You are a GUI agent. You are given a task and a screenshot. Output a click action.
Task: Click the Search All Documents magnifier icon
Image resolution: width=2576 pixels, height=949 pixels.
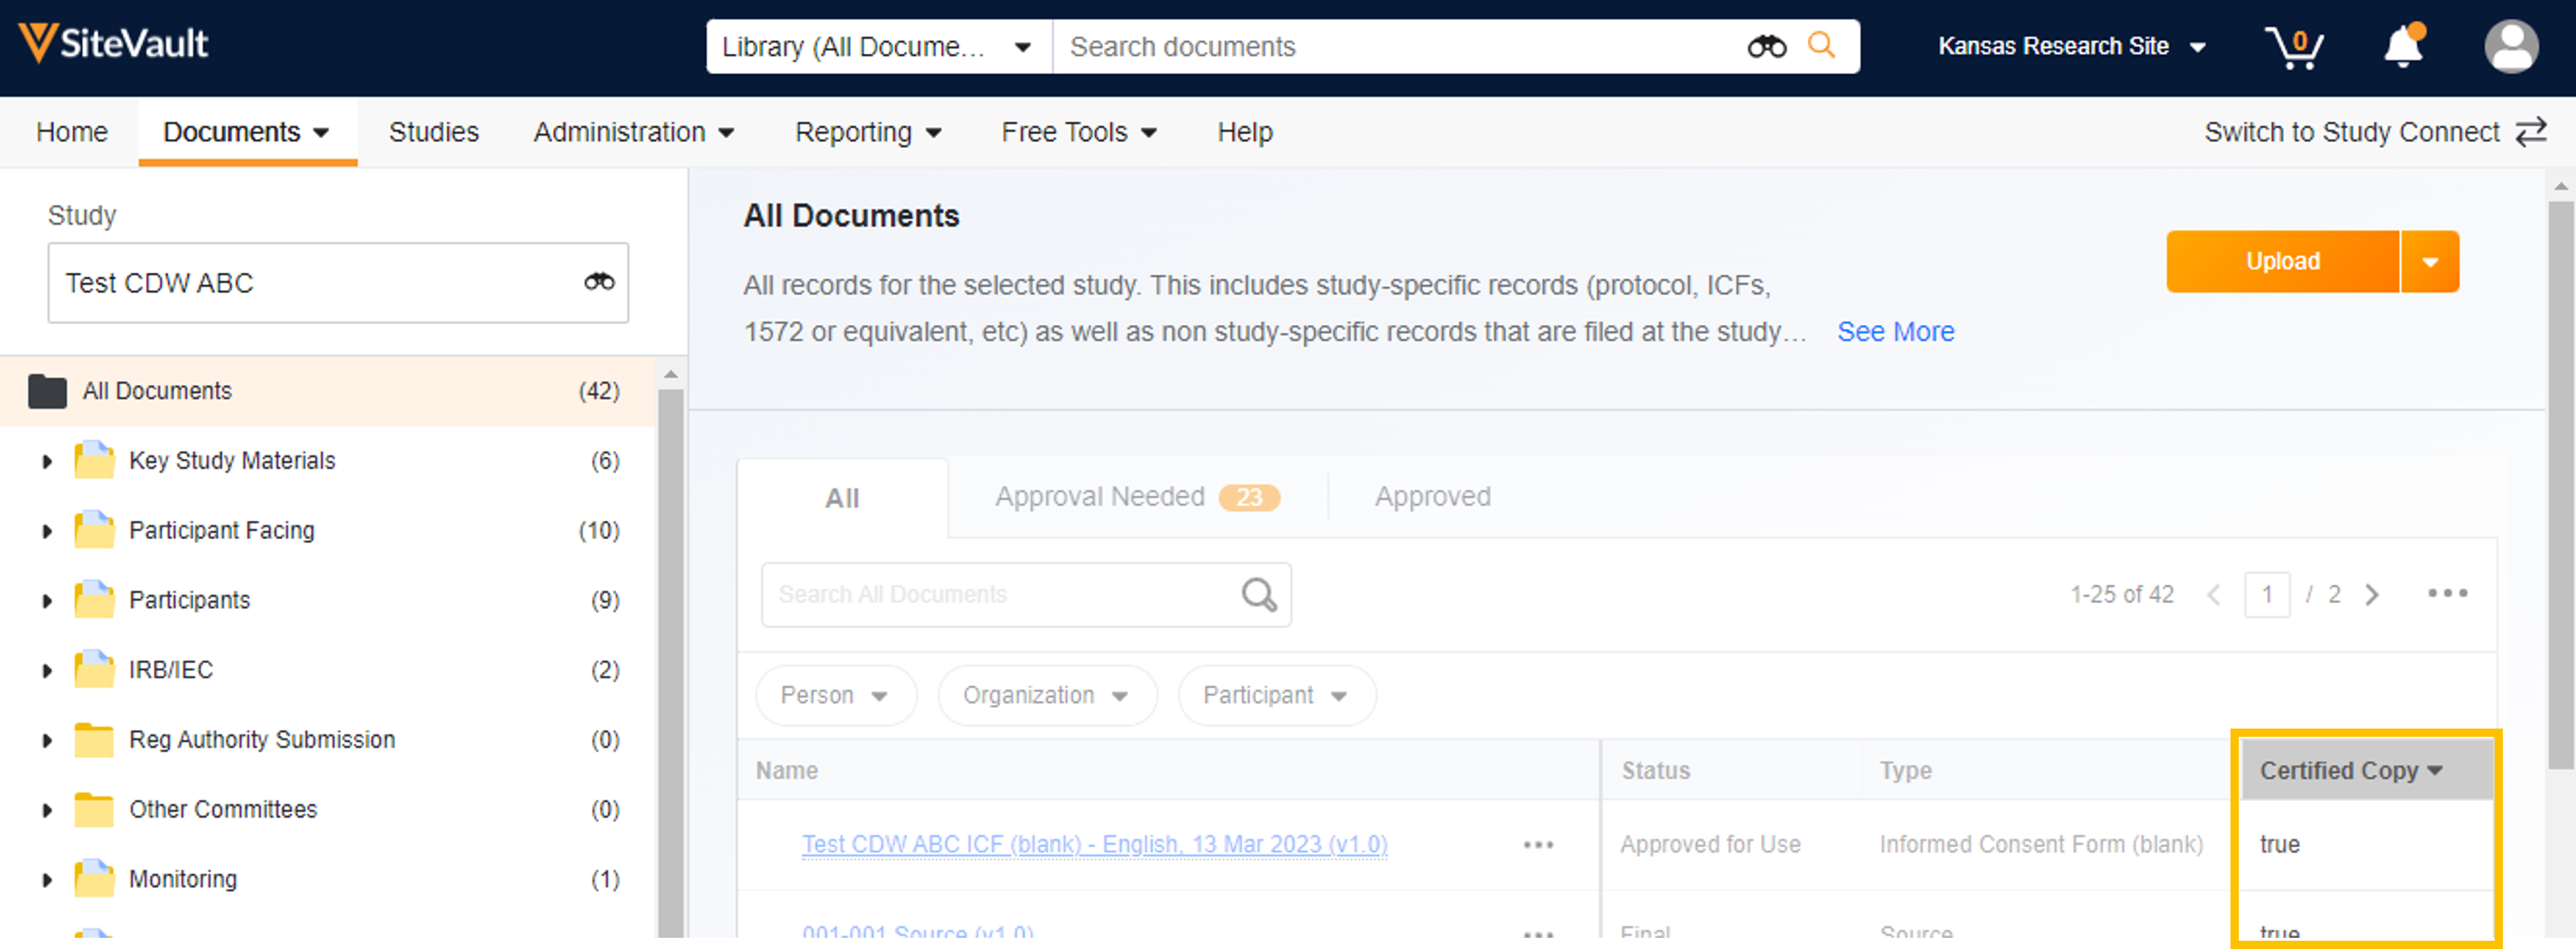1258,595
